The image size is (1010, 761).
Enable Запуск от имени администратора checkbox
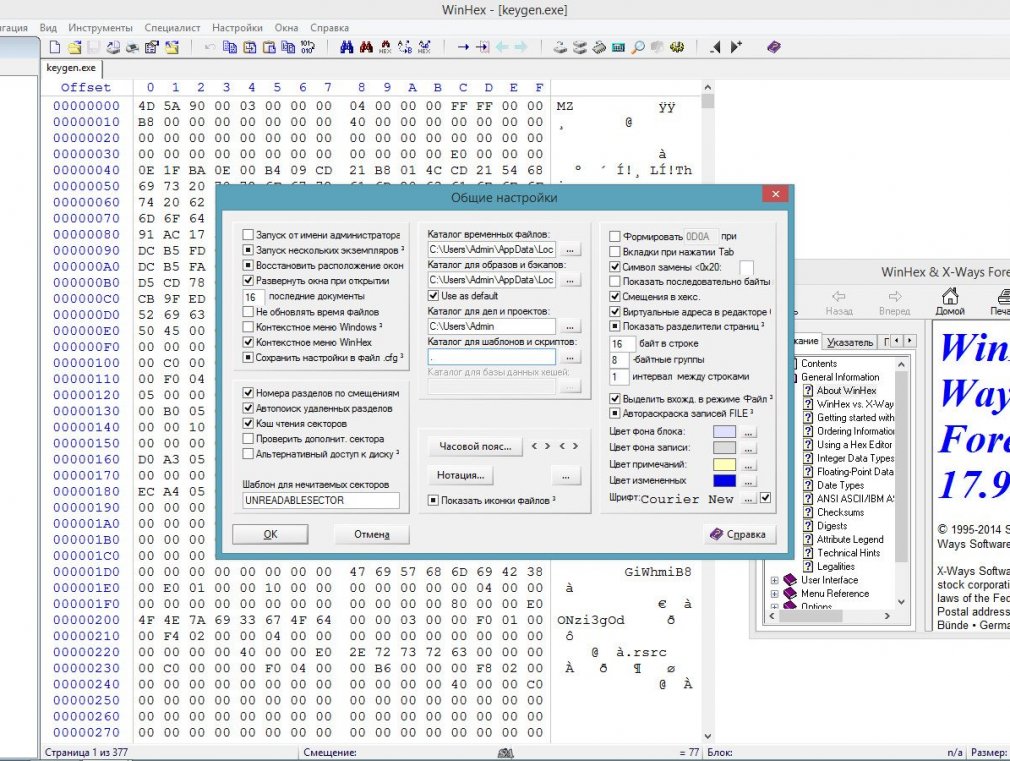point(248,235)
